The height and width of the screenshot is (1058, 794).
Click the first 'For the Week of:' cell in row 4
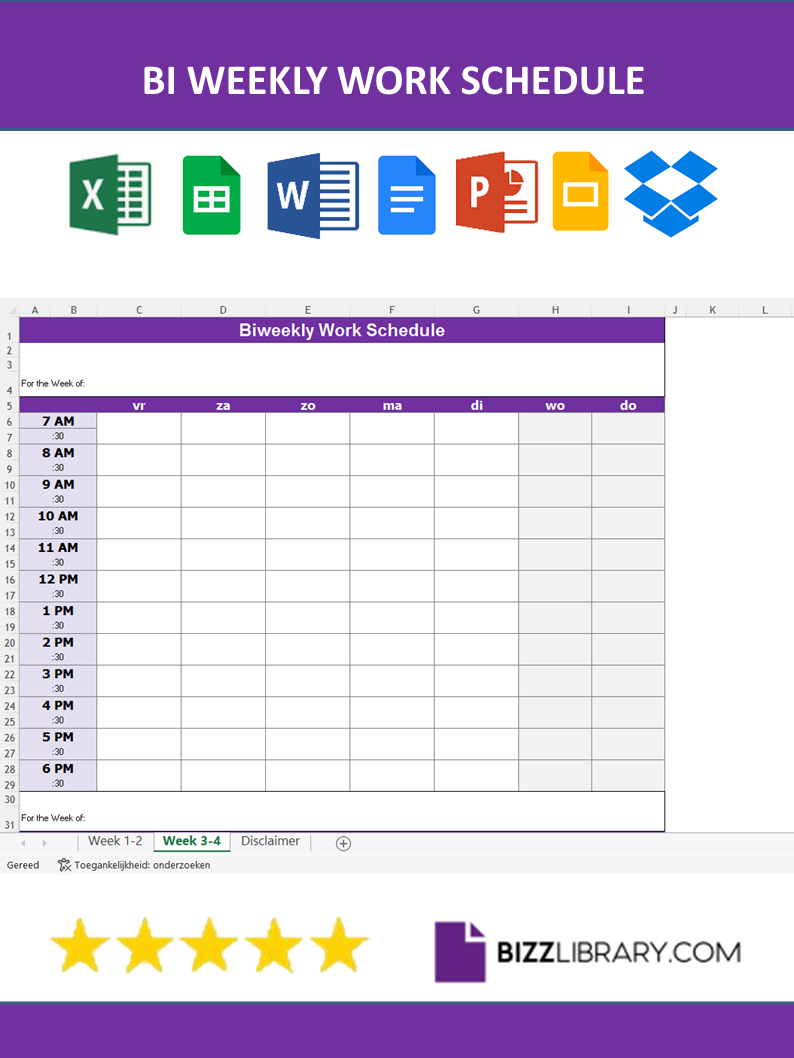(53, 383)
